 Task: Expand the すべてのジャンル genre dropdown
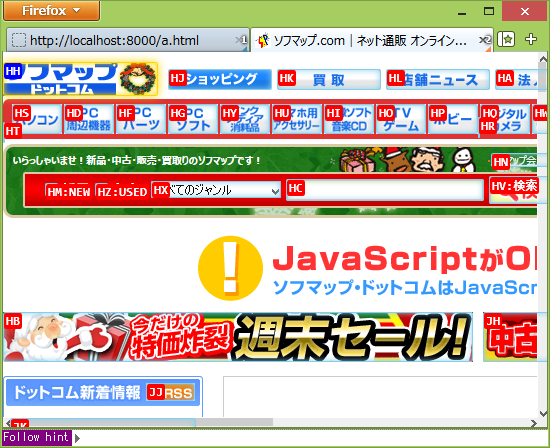coord(216,190)
